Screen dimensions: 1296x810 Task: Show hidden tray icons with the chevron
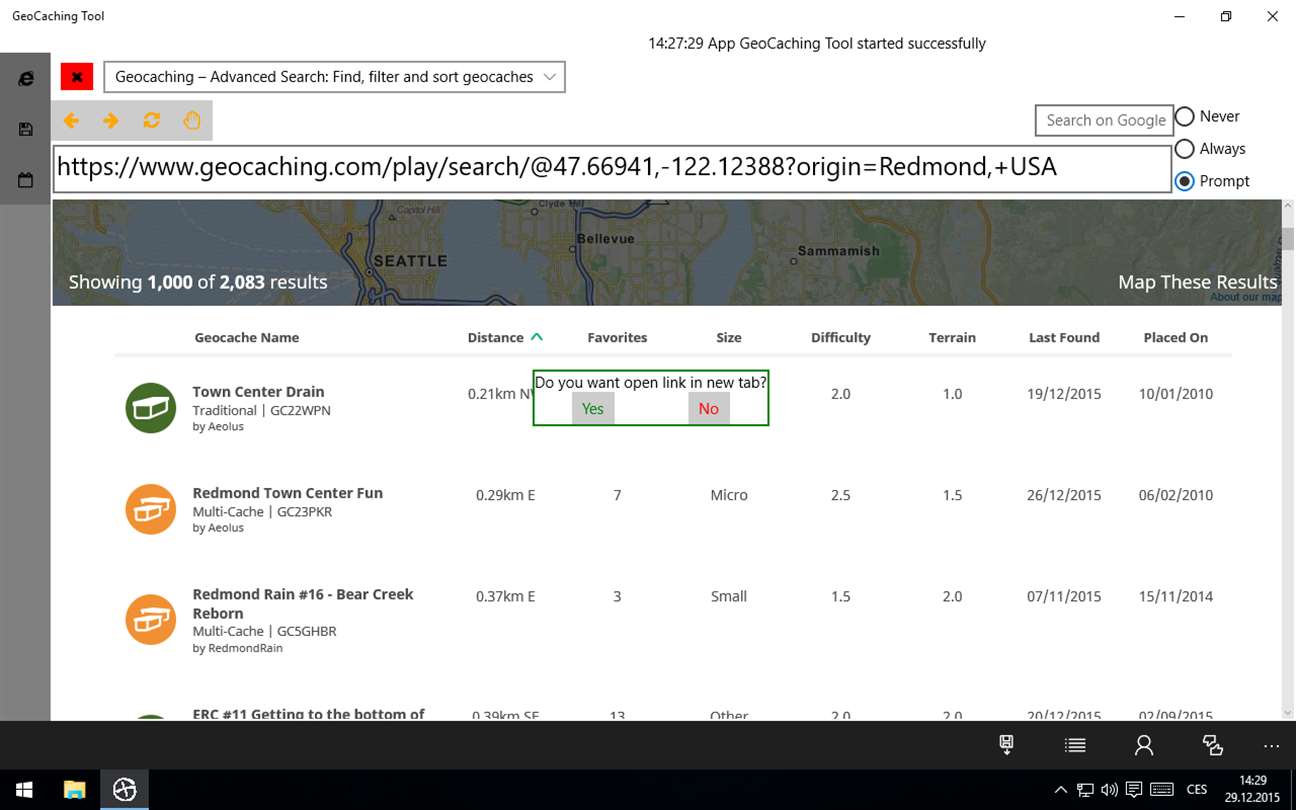pos(1060,790)
